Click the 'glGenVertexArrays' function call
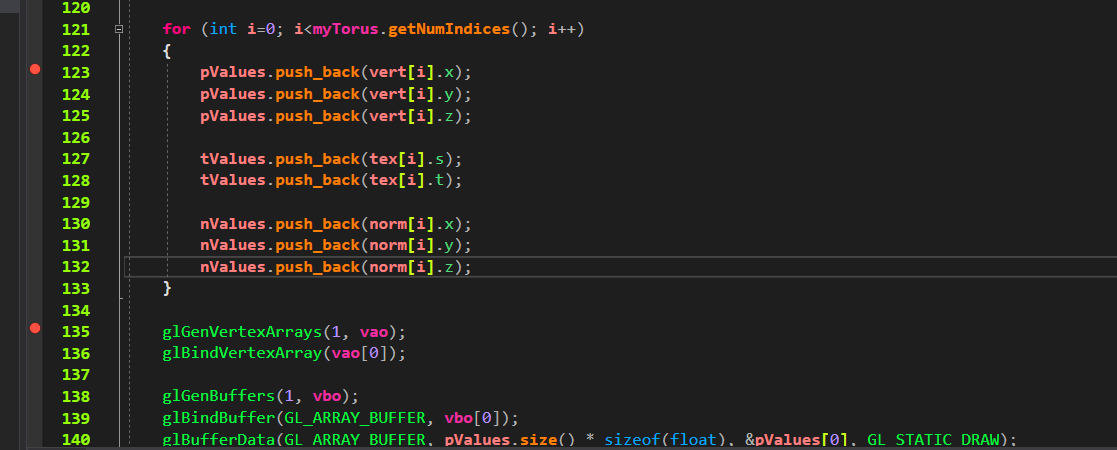Image resolution: width=1117 pixels, height=450 pixels. 242,332
